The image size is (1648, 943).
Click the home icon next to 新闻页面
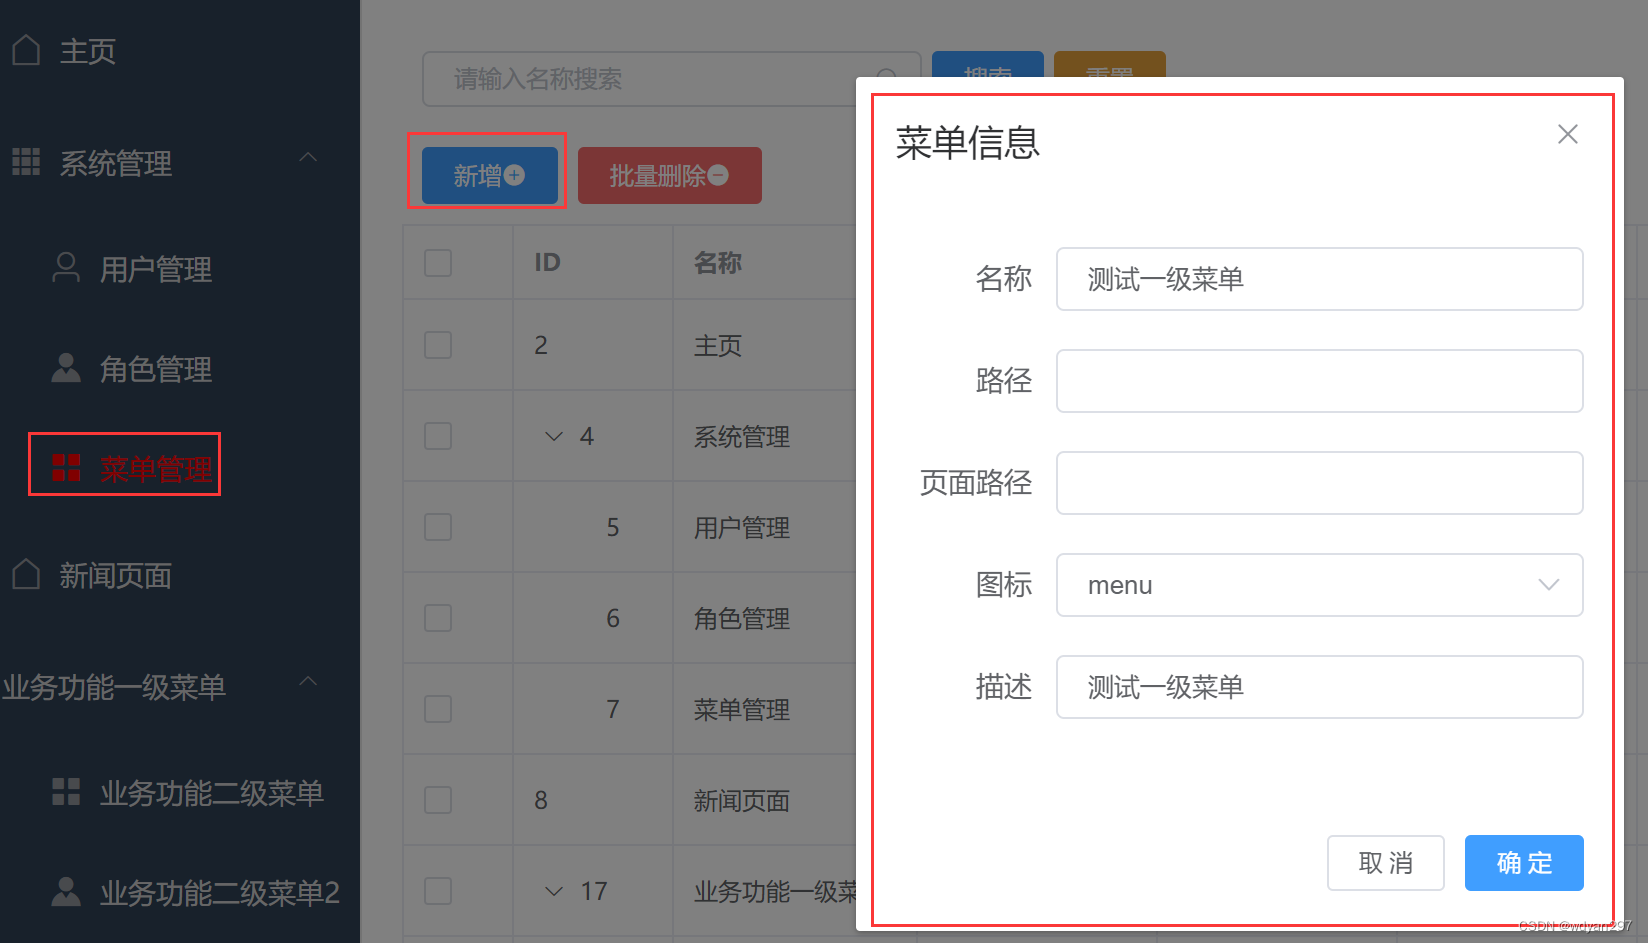click(26, 573)
